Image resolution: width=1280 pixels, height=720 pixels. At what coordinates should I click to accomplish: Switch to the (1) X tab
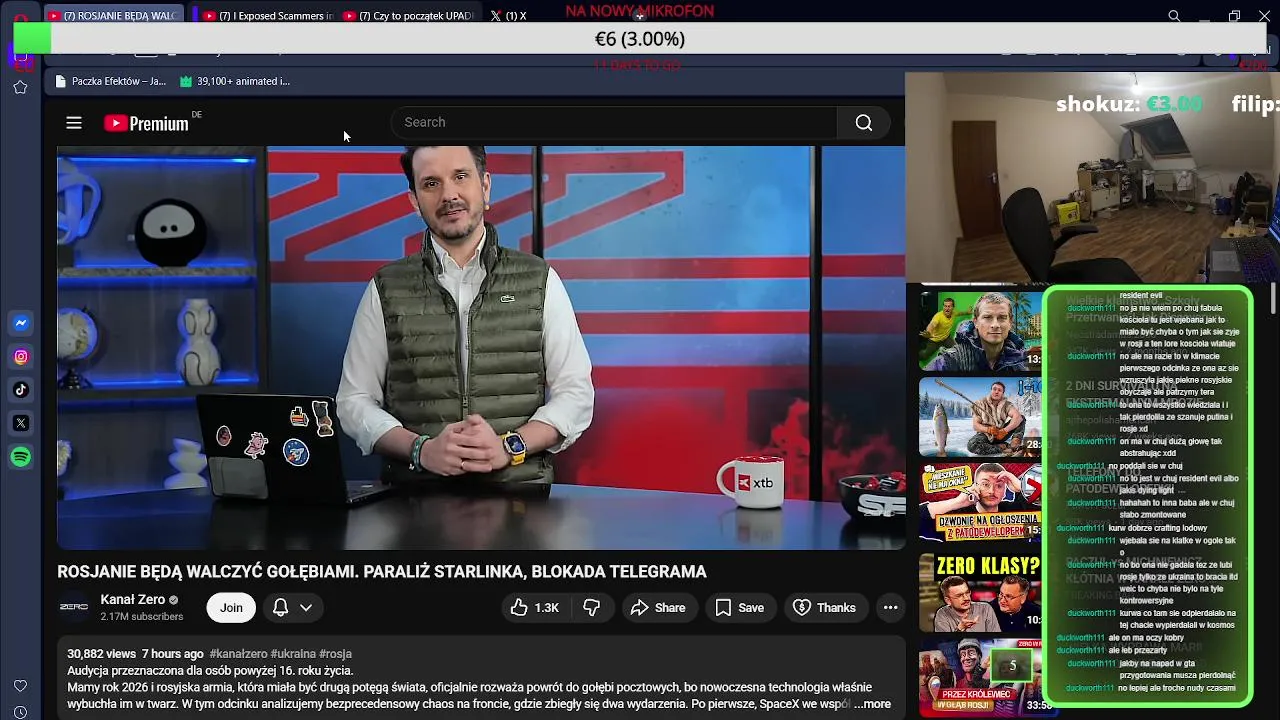pos(508,16)
